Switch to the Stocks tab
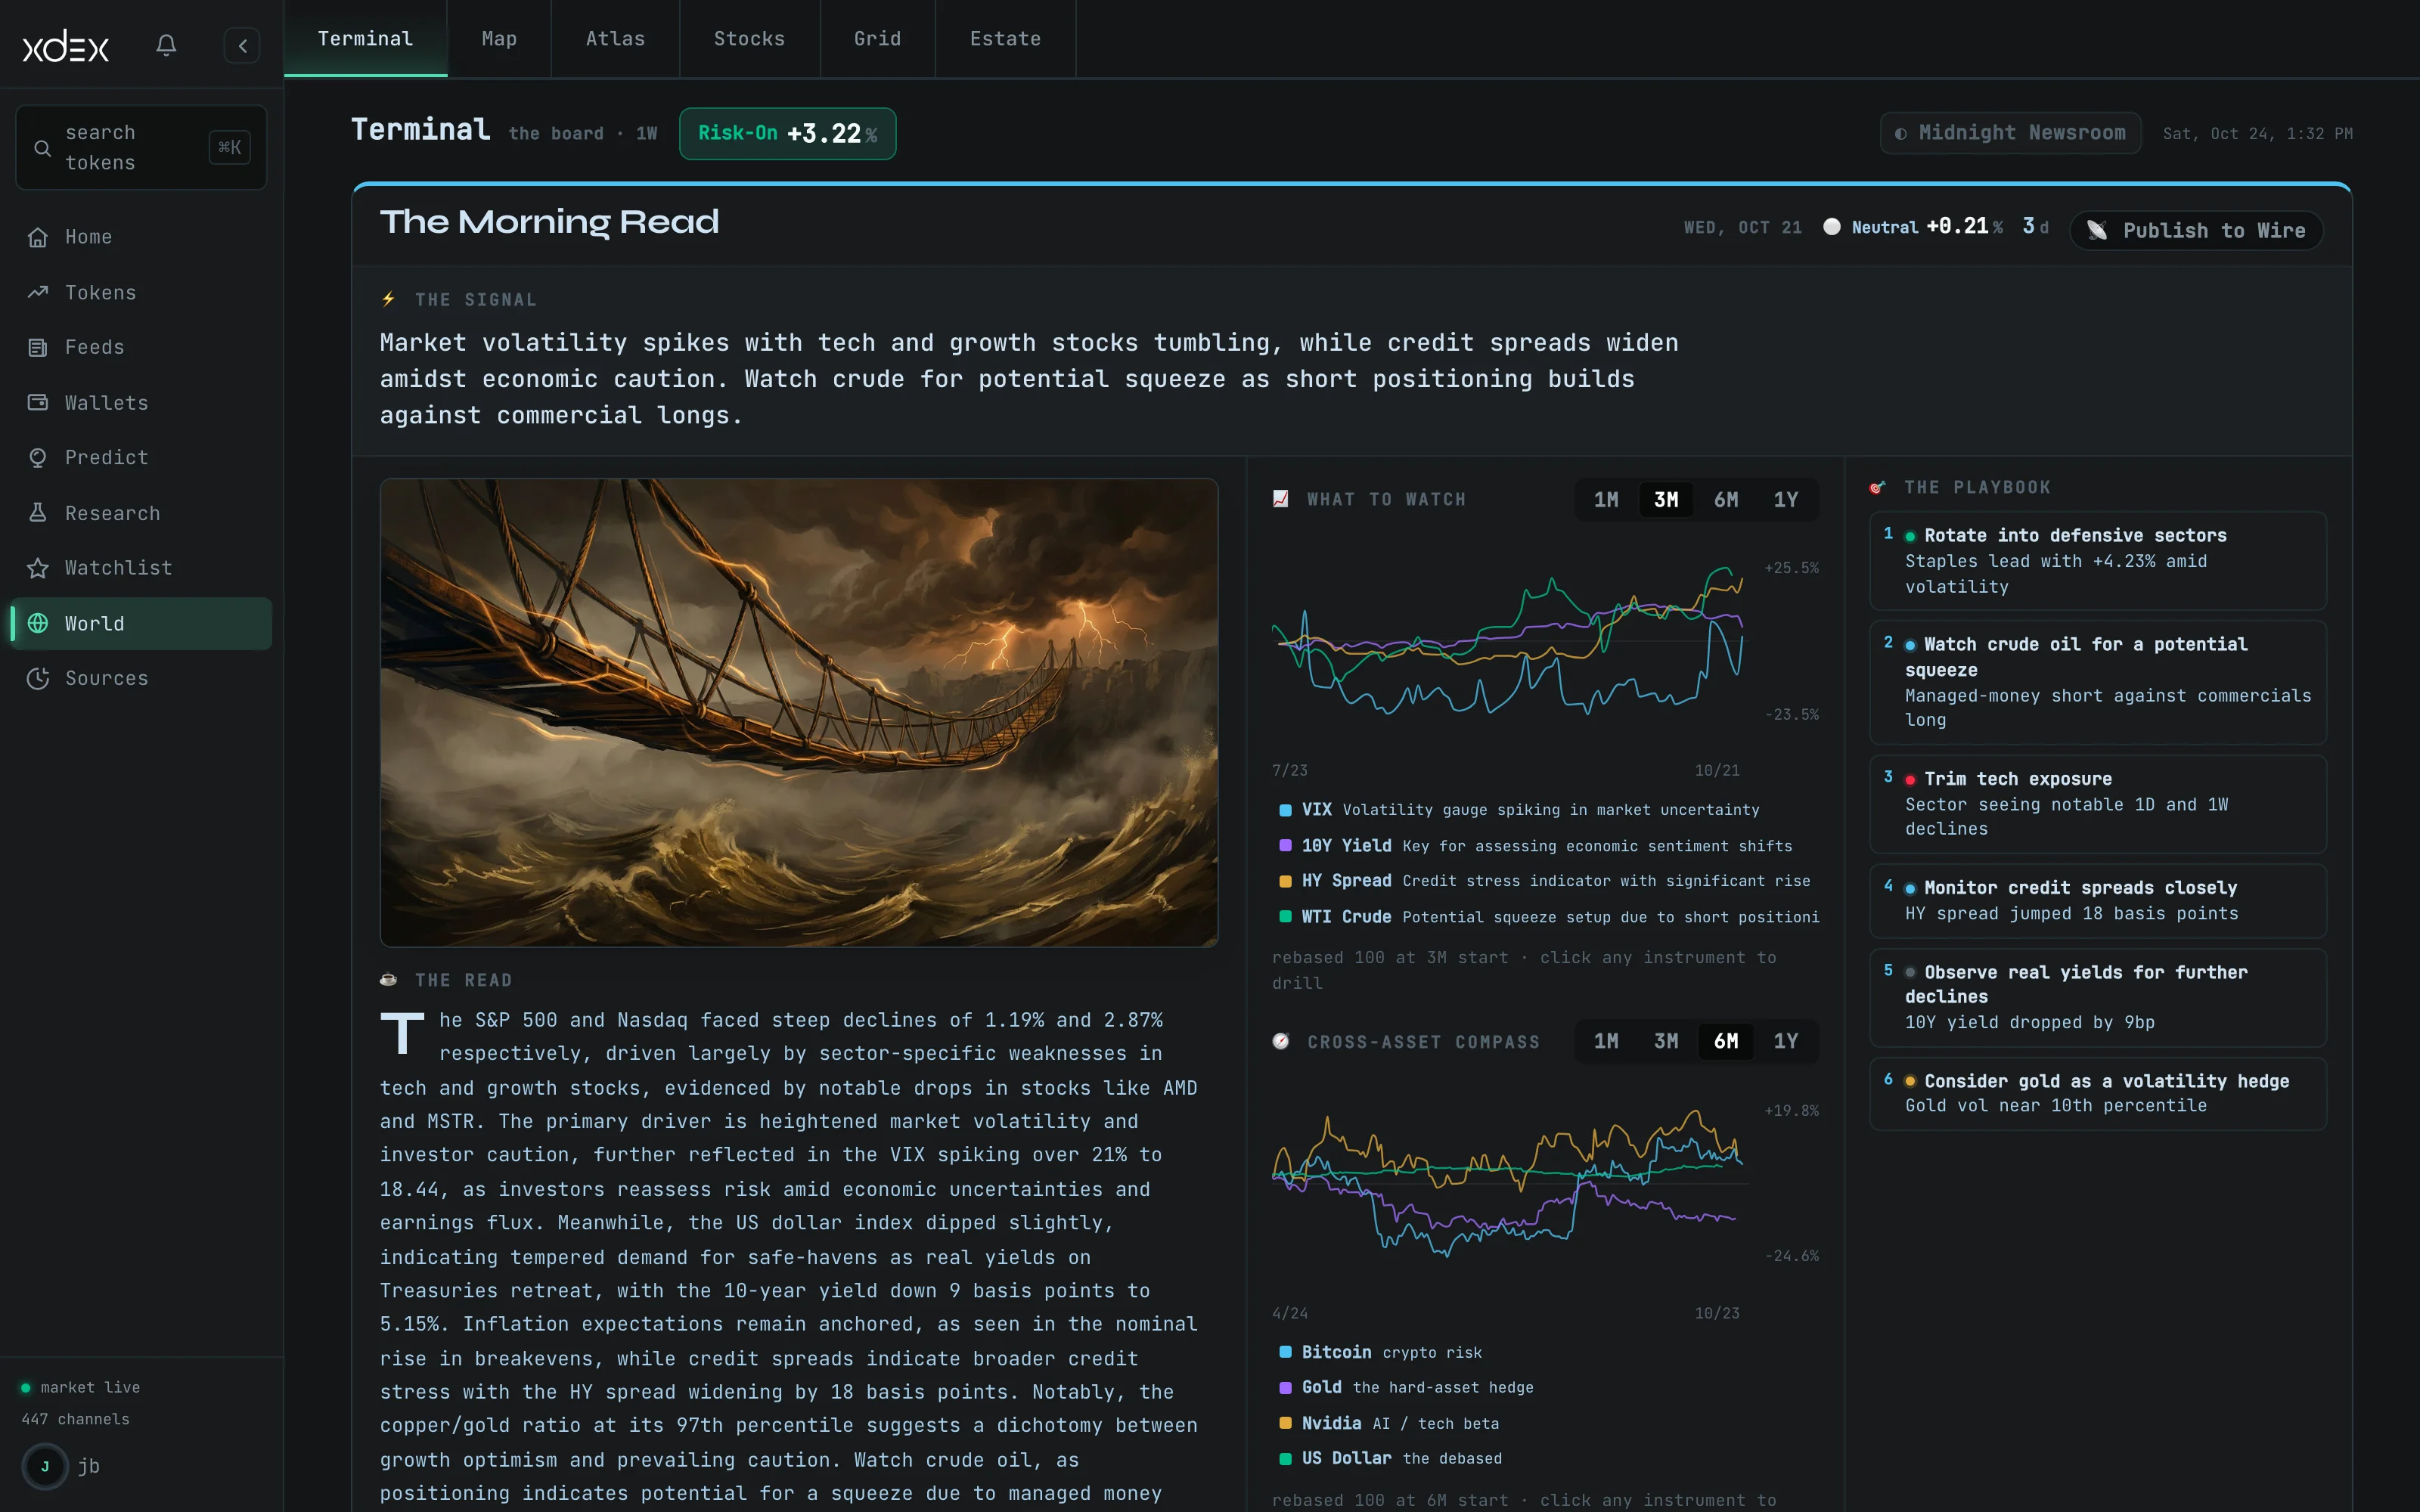The height and width of the screenshot is (1512, 2420). coord(749,39)
